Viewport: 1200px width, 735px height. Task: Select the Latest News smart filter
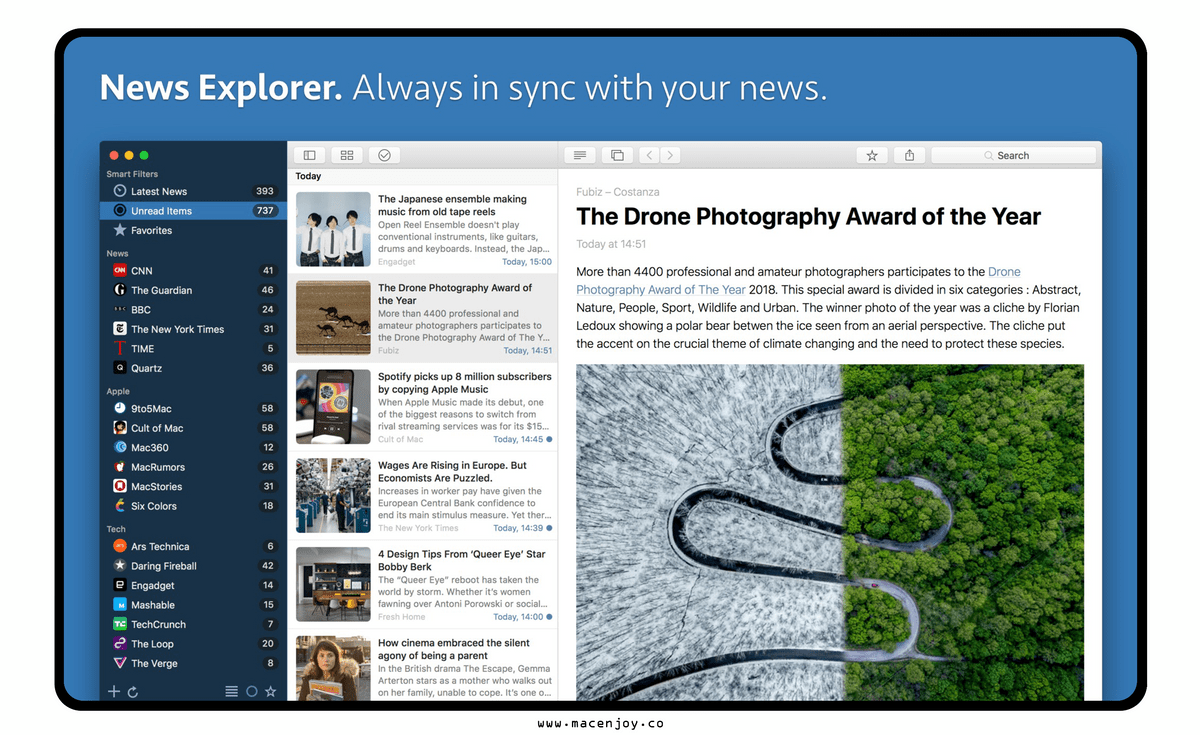point(193,191)
